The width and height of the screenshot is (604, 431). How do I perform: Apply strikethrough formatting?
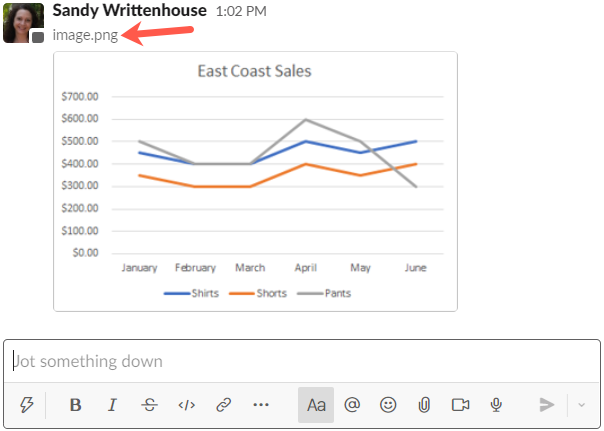pyautogui.click(x=149, y=405)
